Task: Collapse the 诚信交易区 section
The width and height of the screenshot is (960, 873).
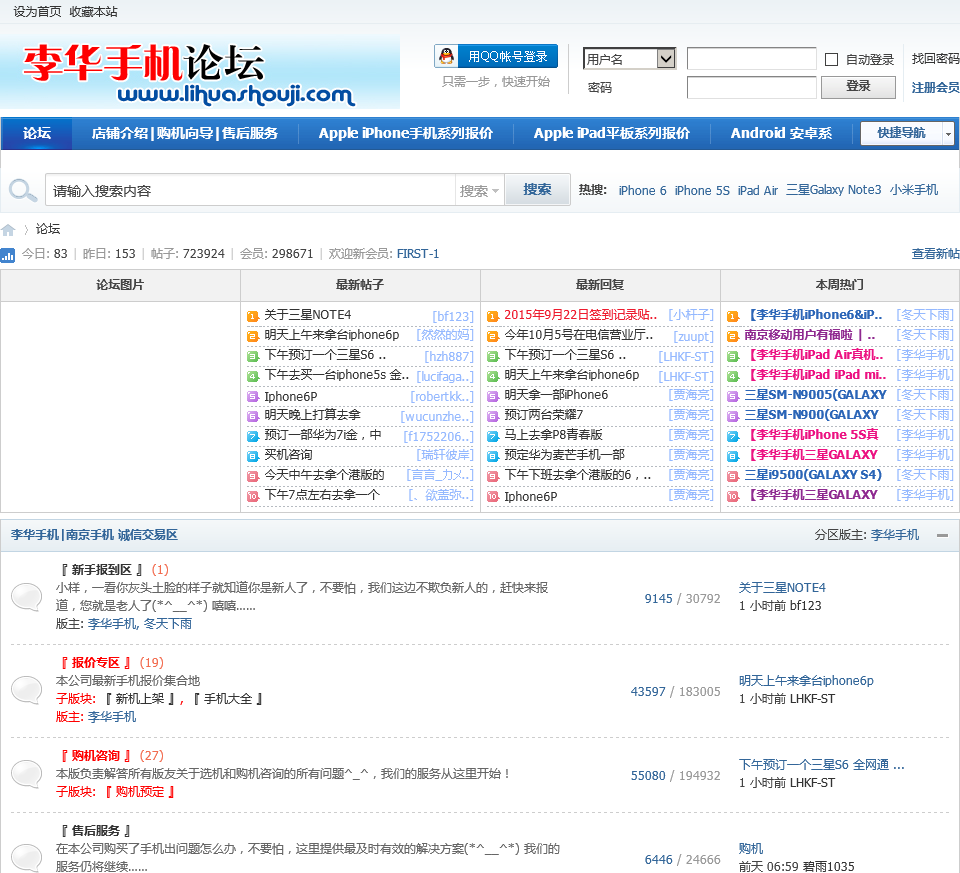Action: pos(942,535)
